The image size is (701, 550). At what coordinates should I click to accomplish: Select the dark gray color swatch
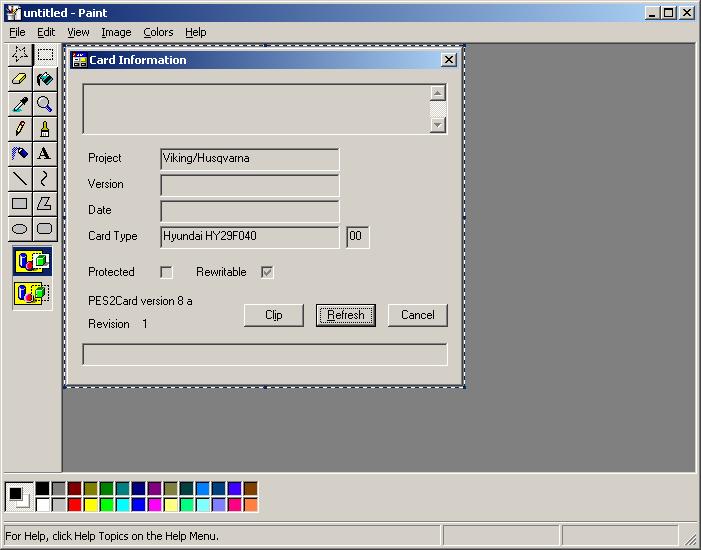click(x=59, y=488)
